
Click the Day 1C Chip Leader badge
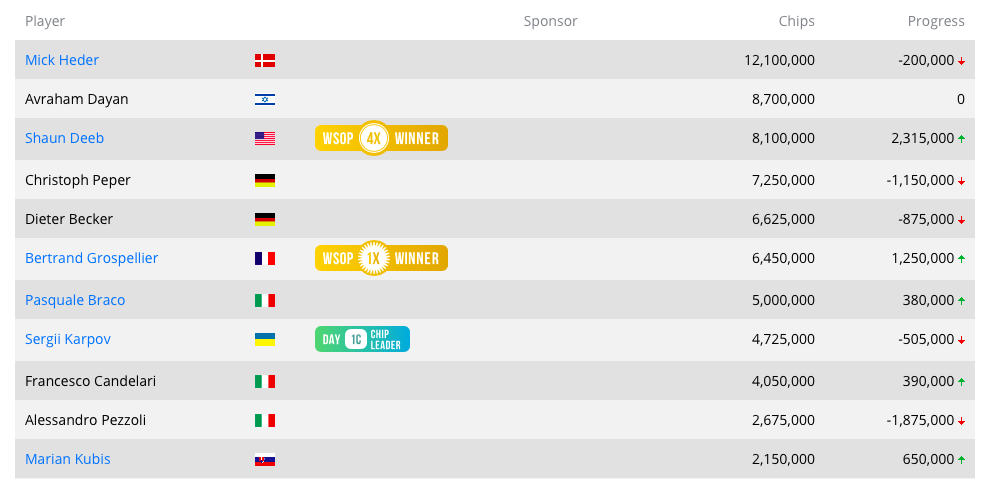(362, 339)
